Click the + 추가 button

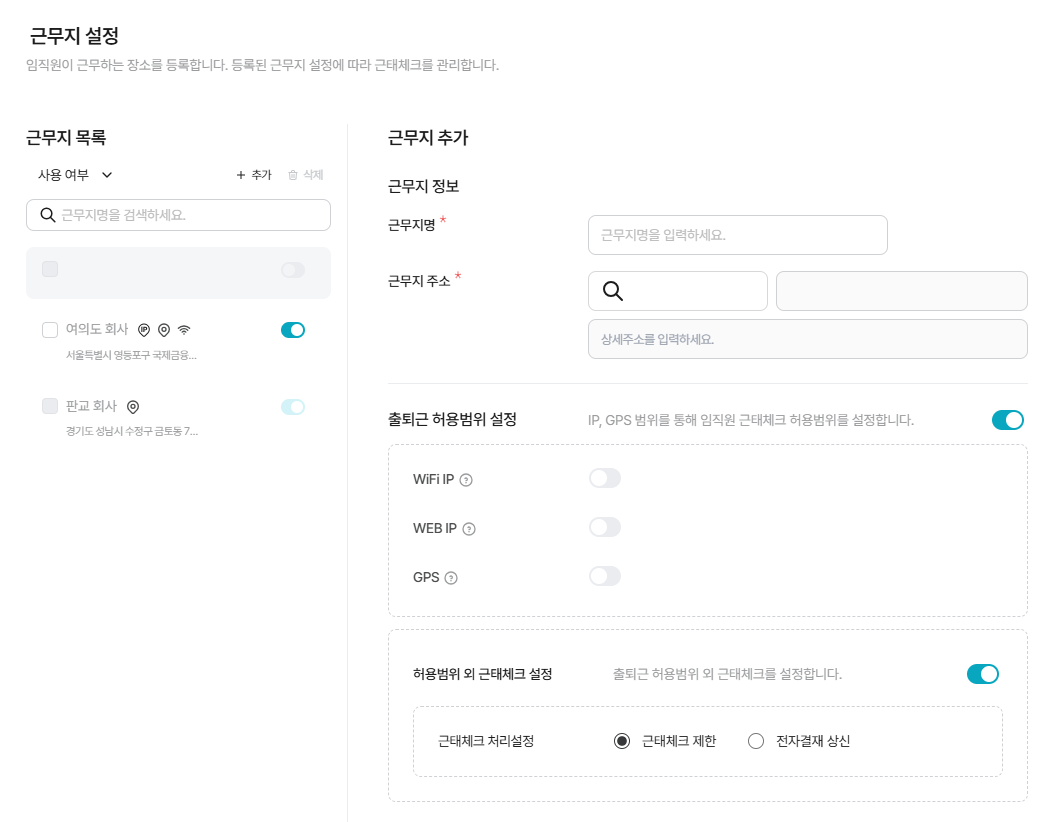(254, 175)
